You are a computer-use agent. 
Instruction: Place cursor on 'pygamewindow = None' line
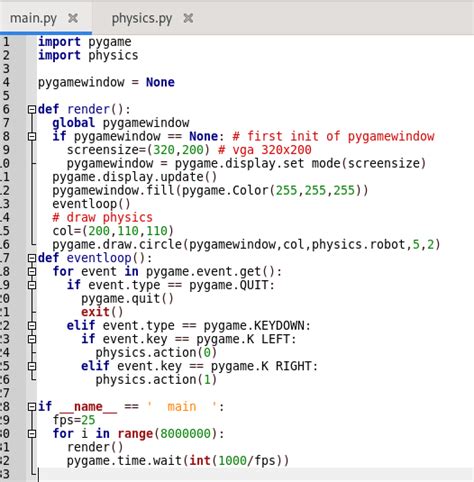coord(106,82)
